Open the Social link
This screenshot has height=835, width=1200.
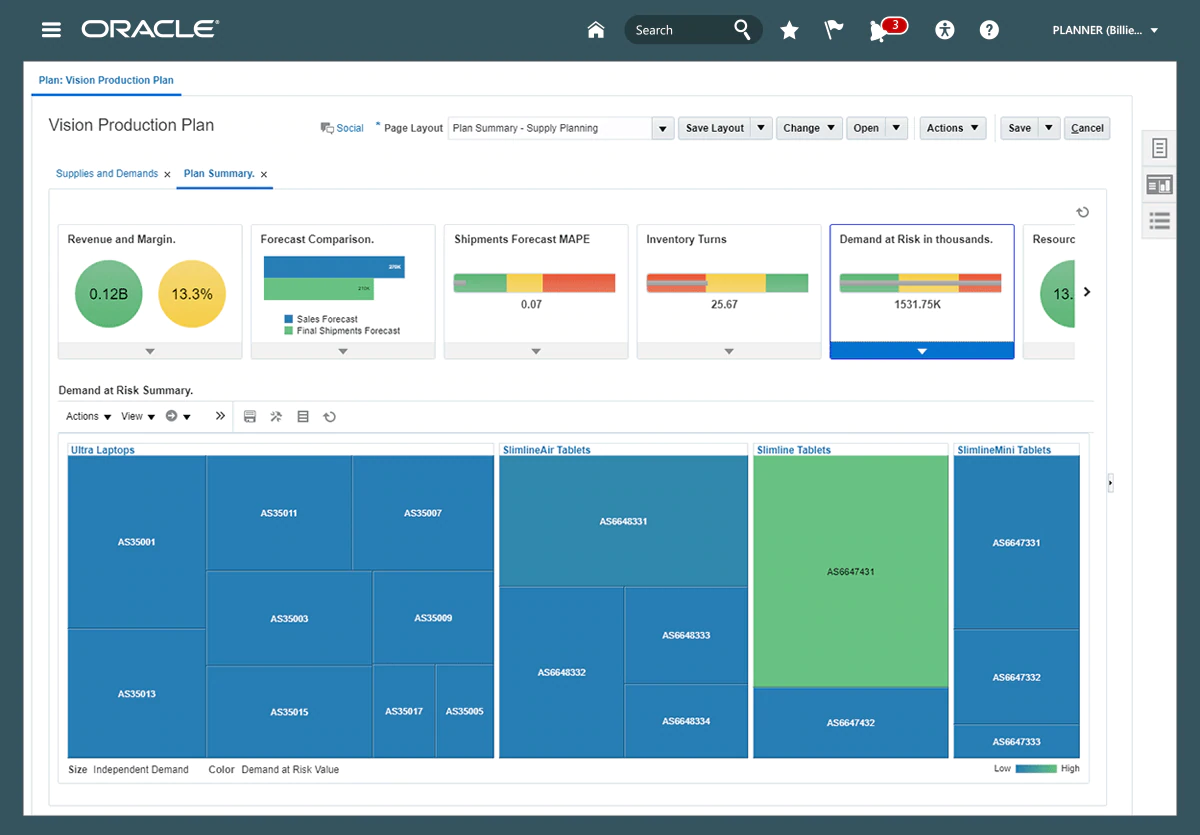coord(342,128)
